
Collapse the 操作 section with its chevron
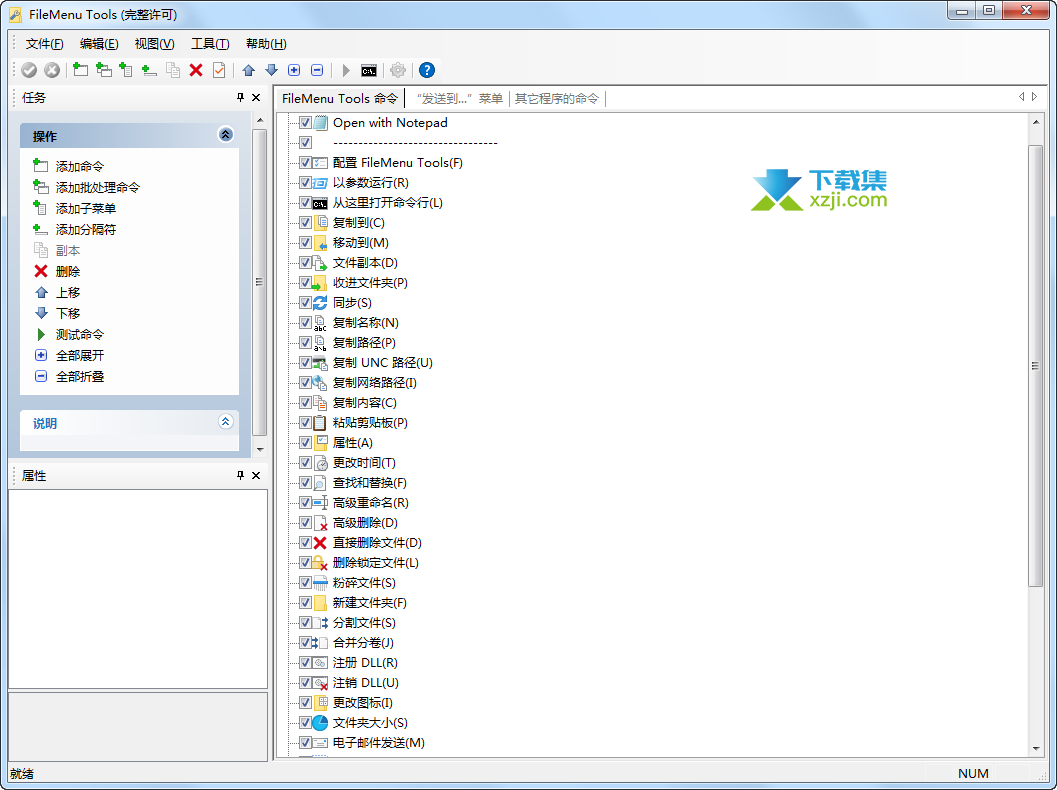pyautogui.click(x=226, y=135)
